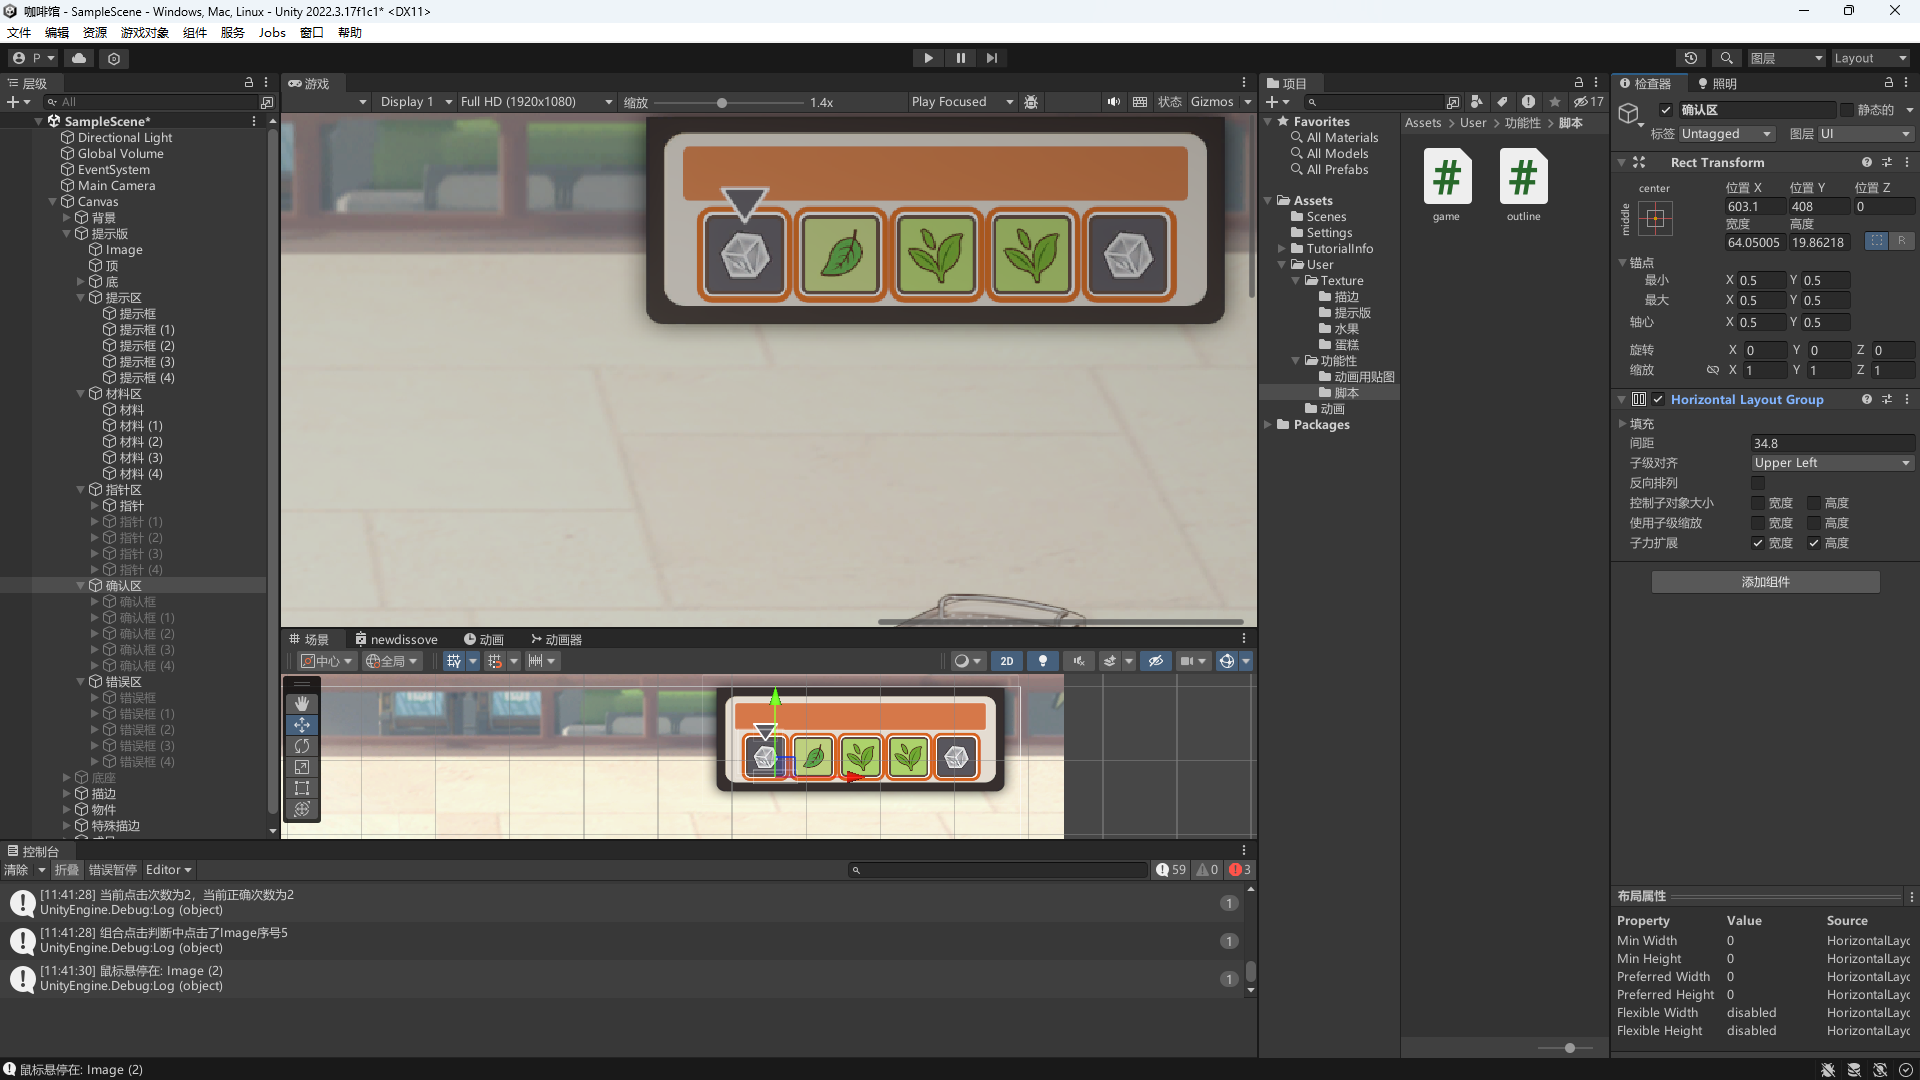Switch to the 动画器 tab
Image resolution: width=1920 pixels, height=1080 pixels.
pos(556,639)
